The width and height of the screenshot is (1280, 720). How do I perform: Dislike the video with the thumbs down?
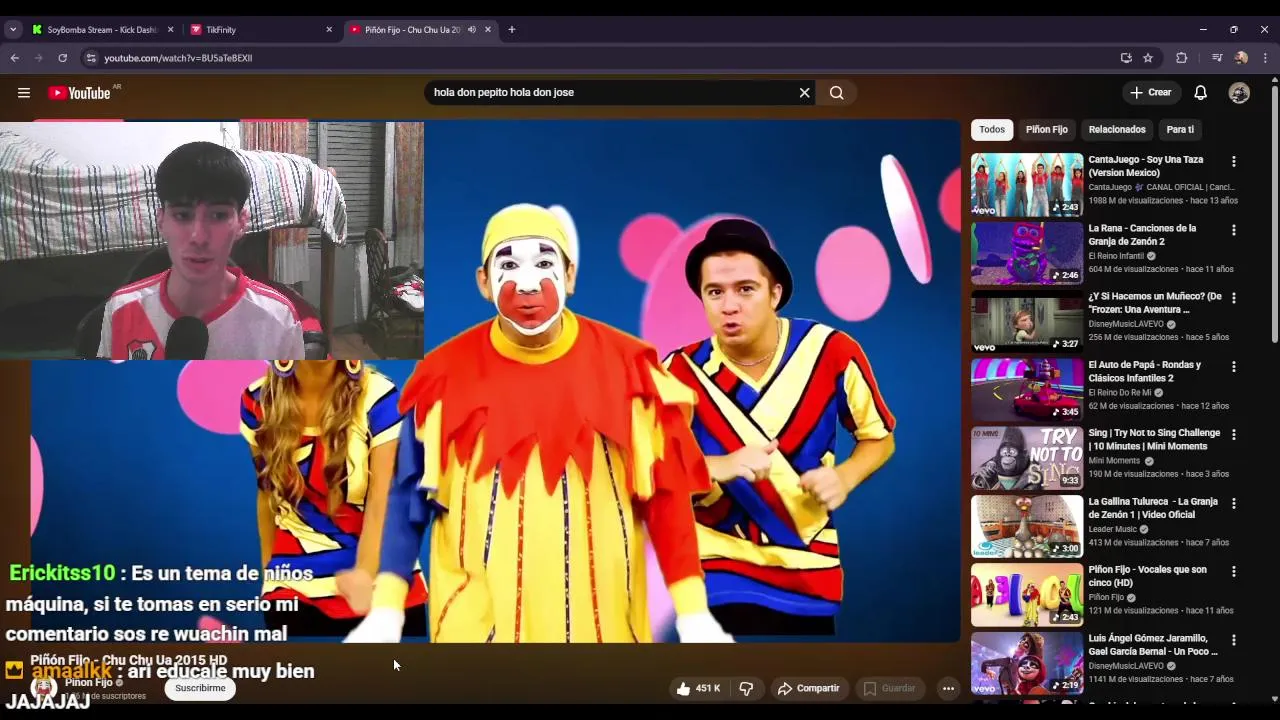pos(746,688)
